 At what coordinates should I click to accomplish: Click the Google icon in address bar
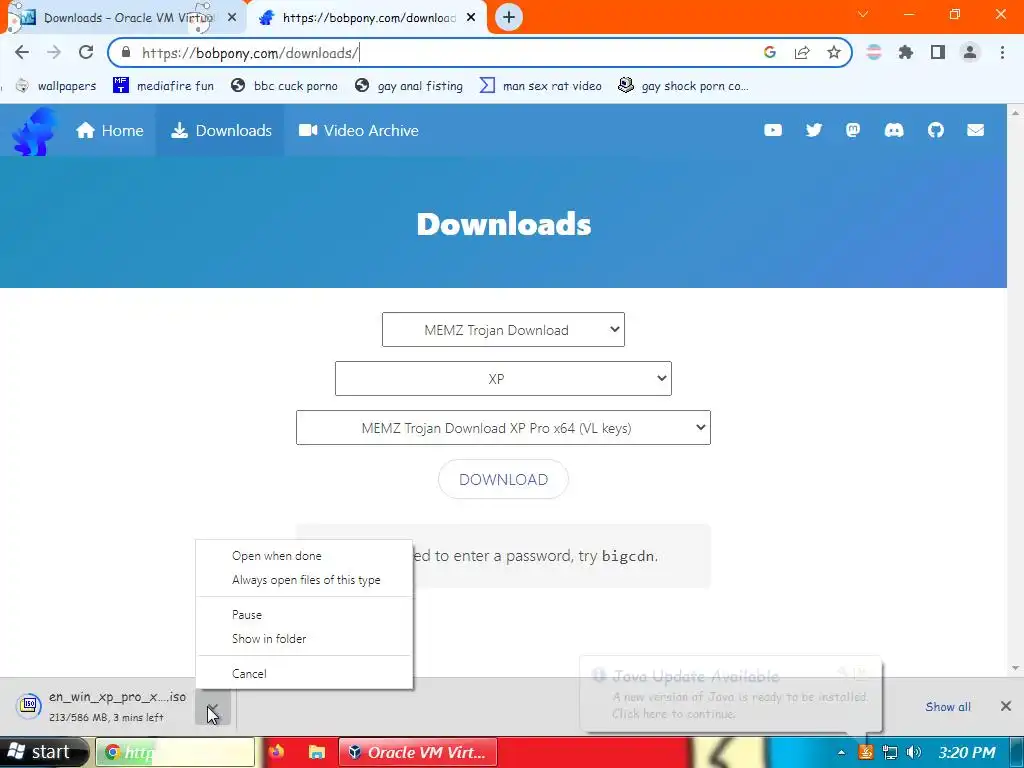[770, 52]
